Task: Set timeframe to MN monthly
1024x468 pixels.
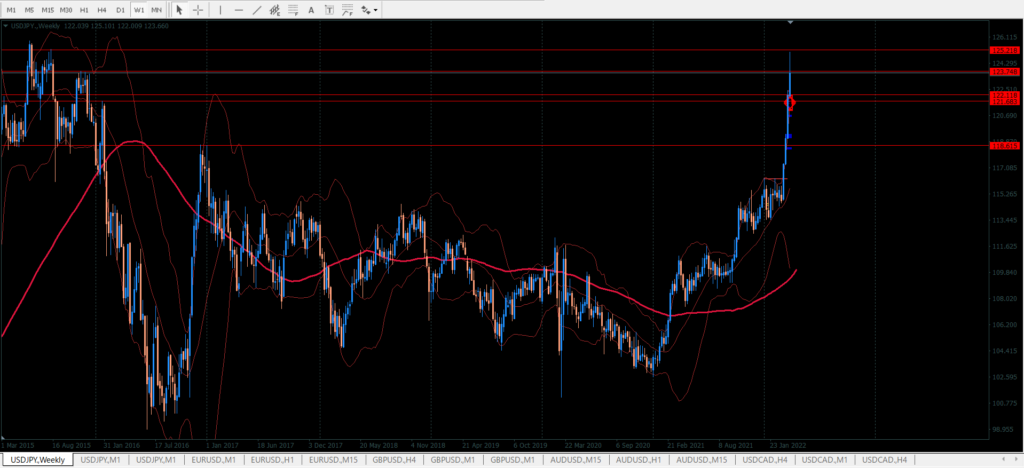Action: [x=157, y=9]
